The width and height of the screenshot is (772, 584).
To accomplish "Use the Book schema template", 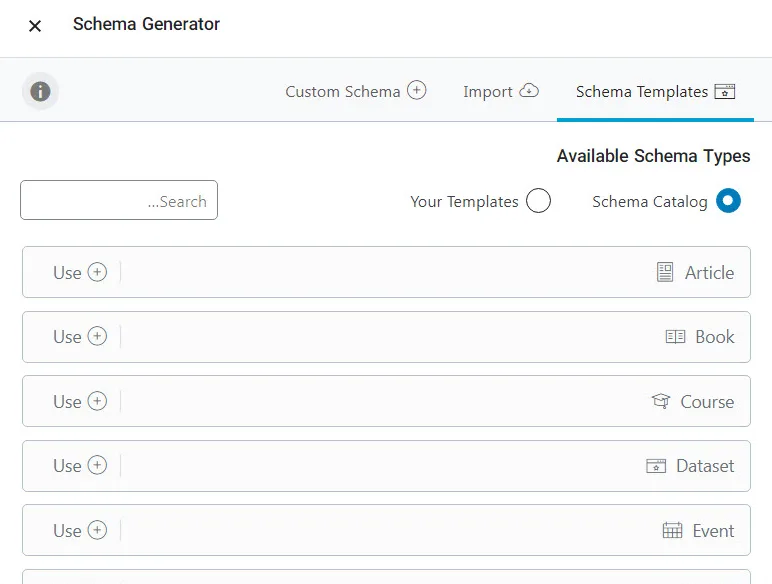I will 80,337.
